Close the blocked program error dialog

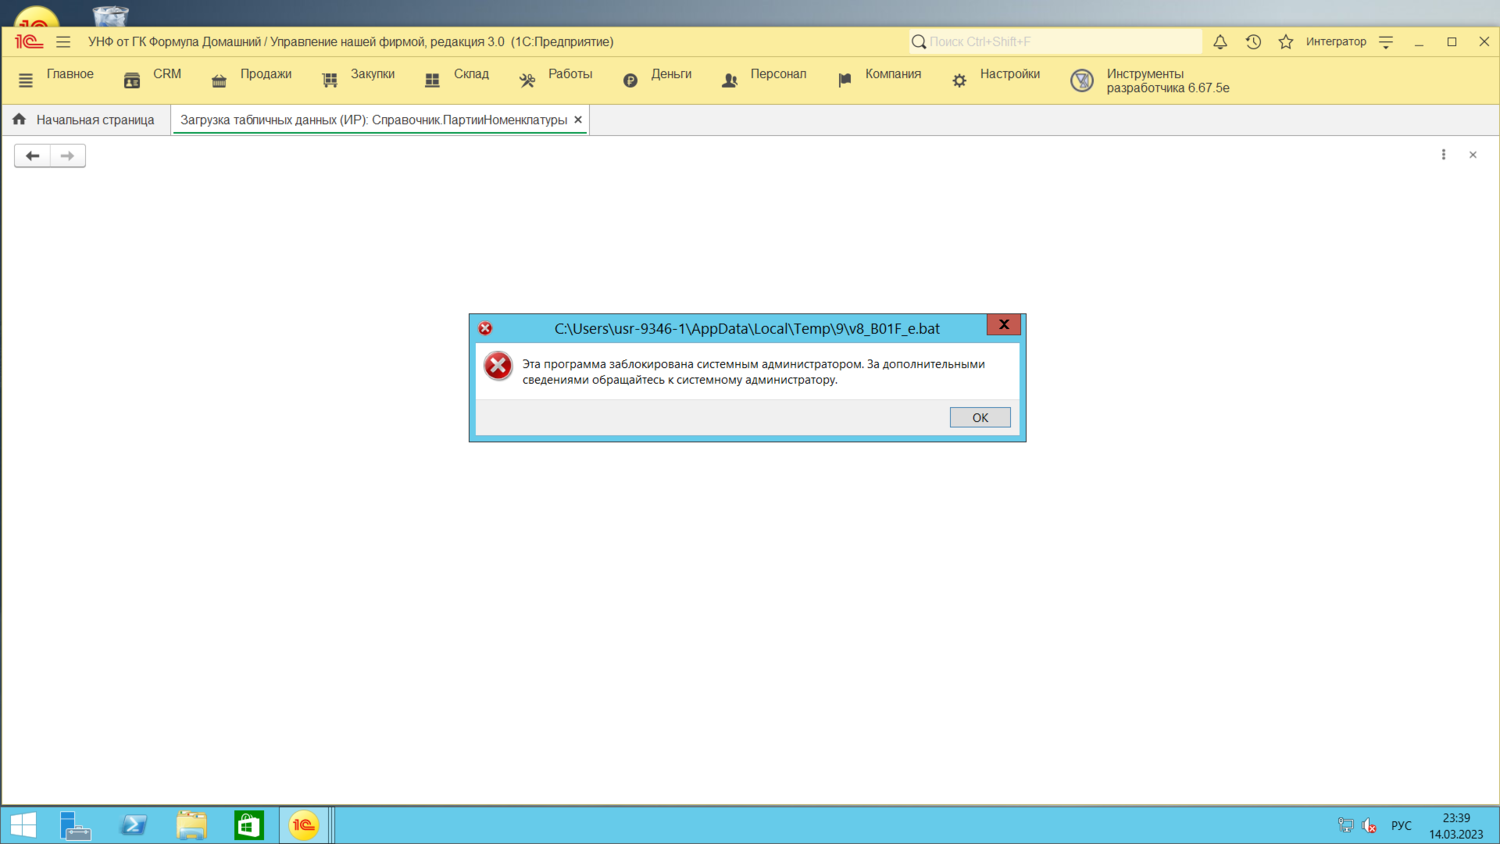(x=1003, y=325)
